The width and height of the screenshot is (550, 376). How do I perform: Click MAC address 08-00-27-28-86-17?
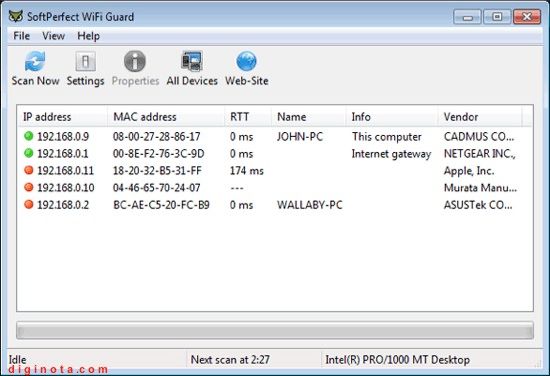click(156, 136)
